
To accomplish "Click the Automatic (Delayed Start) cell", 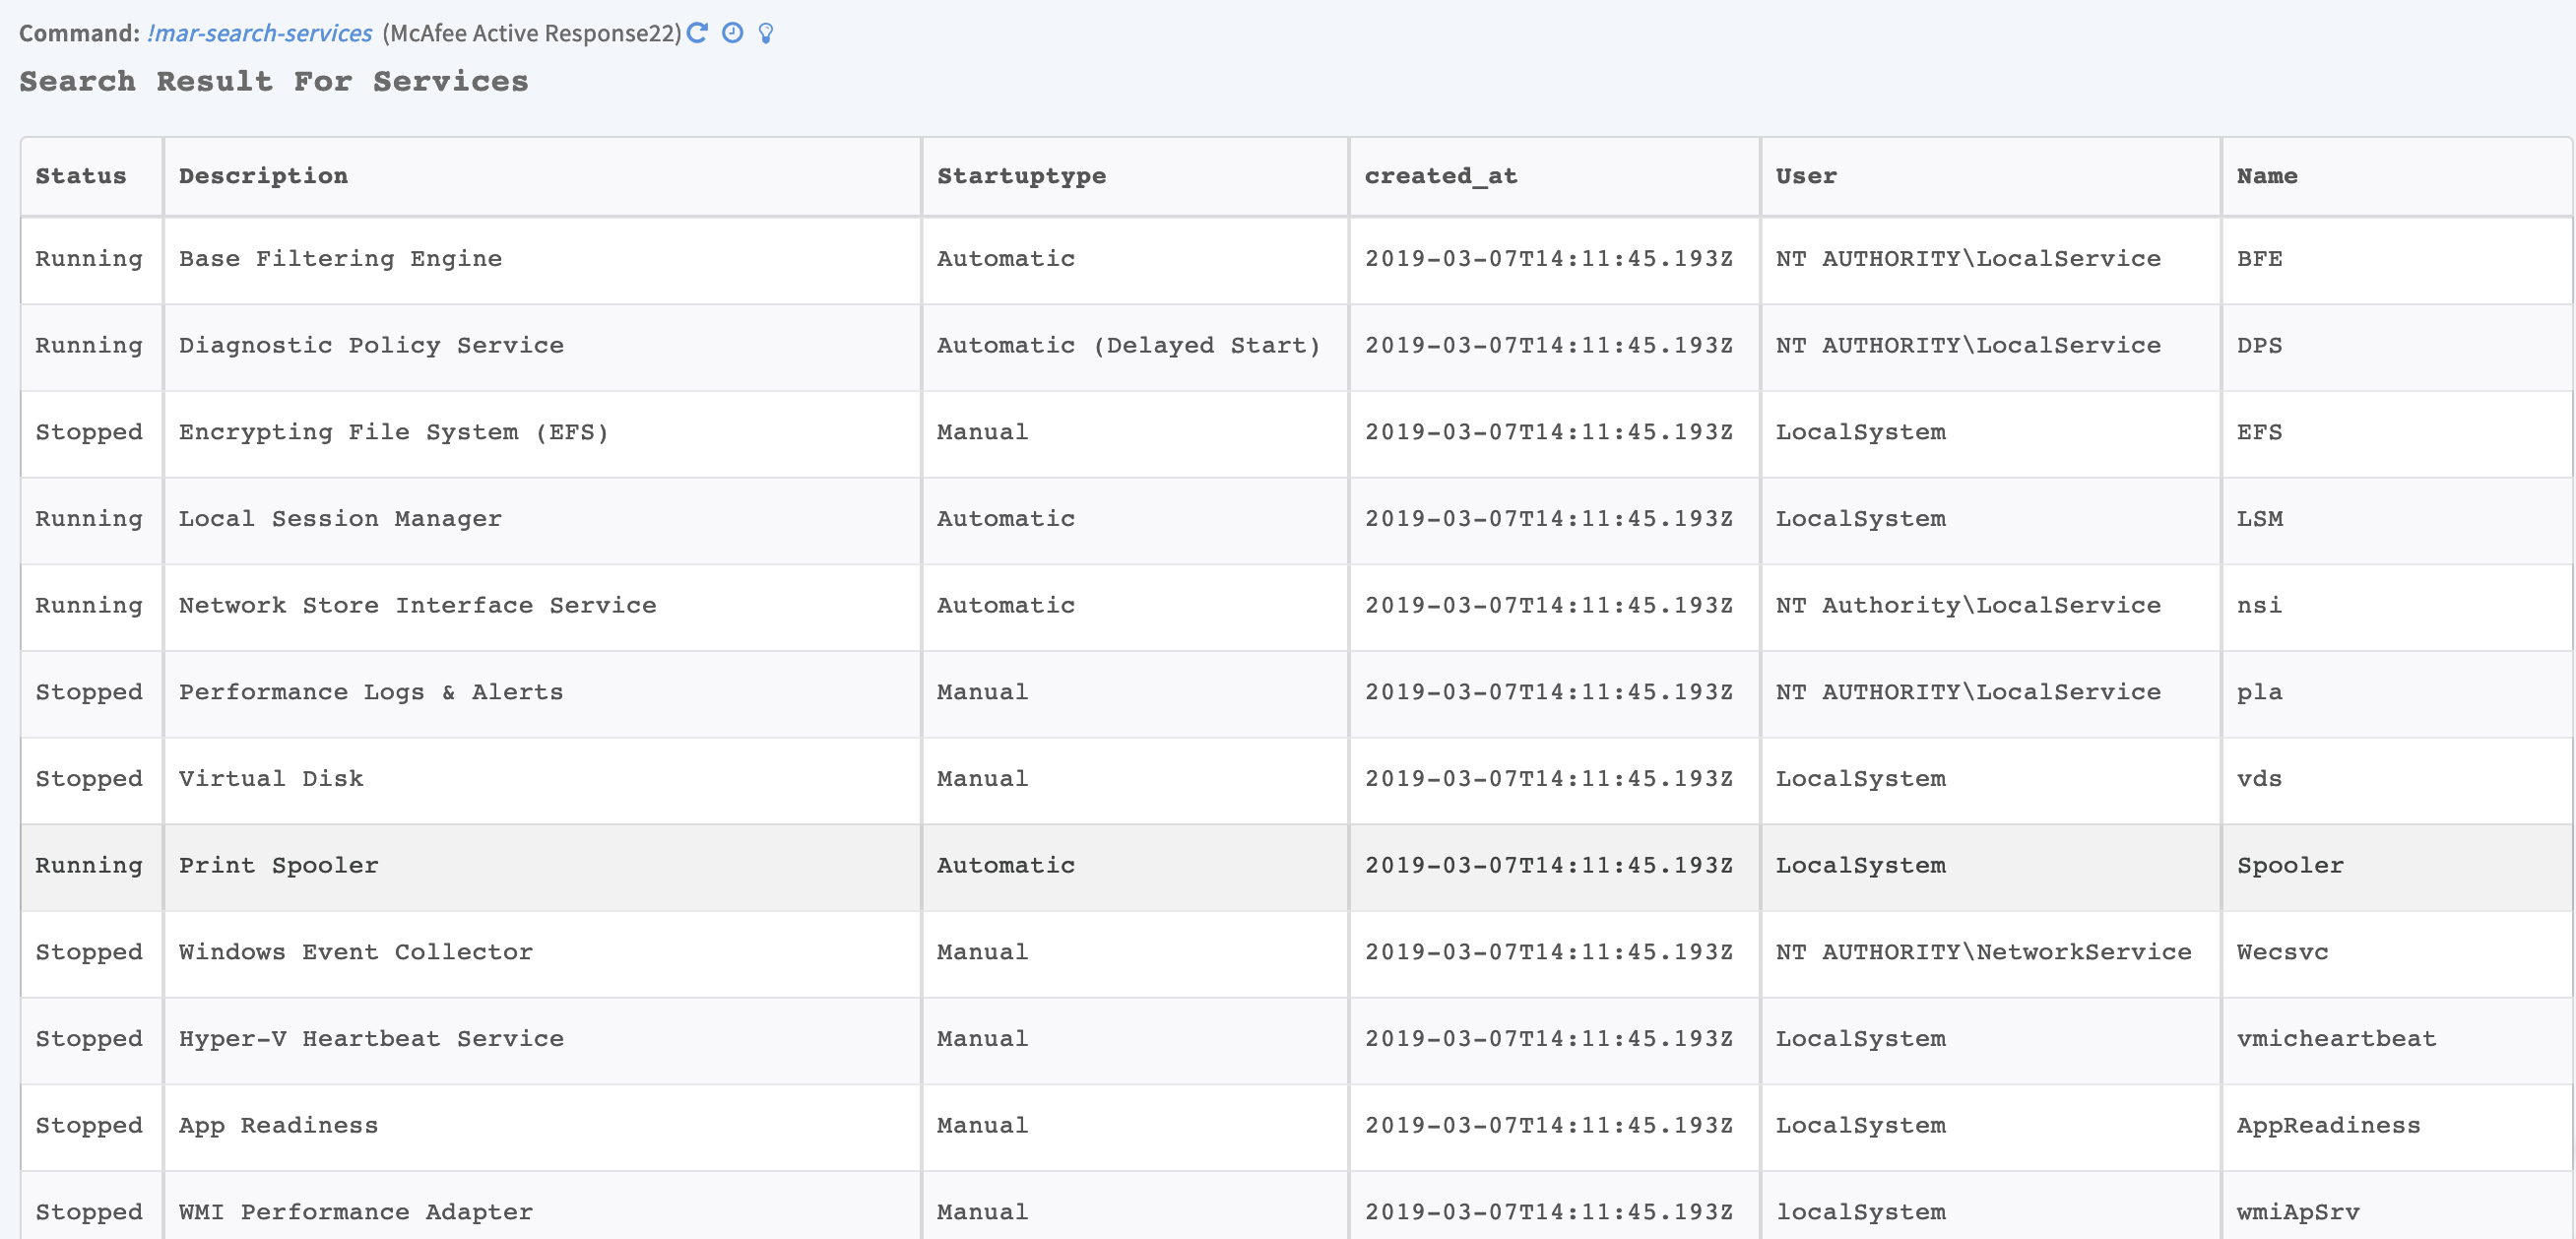I will [x=1128, y=346].
